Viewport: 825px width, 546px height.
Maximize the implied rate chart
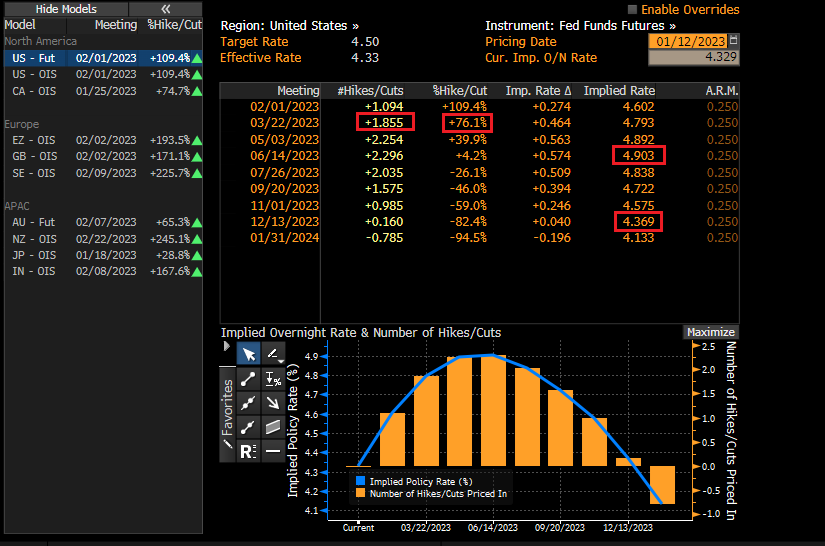[710, 332]
